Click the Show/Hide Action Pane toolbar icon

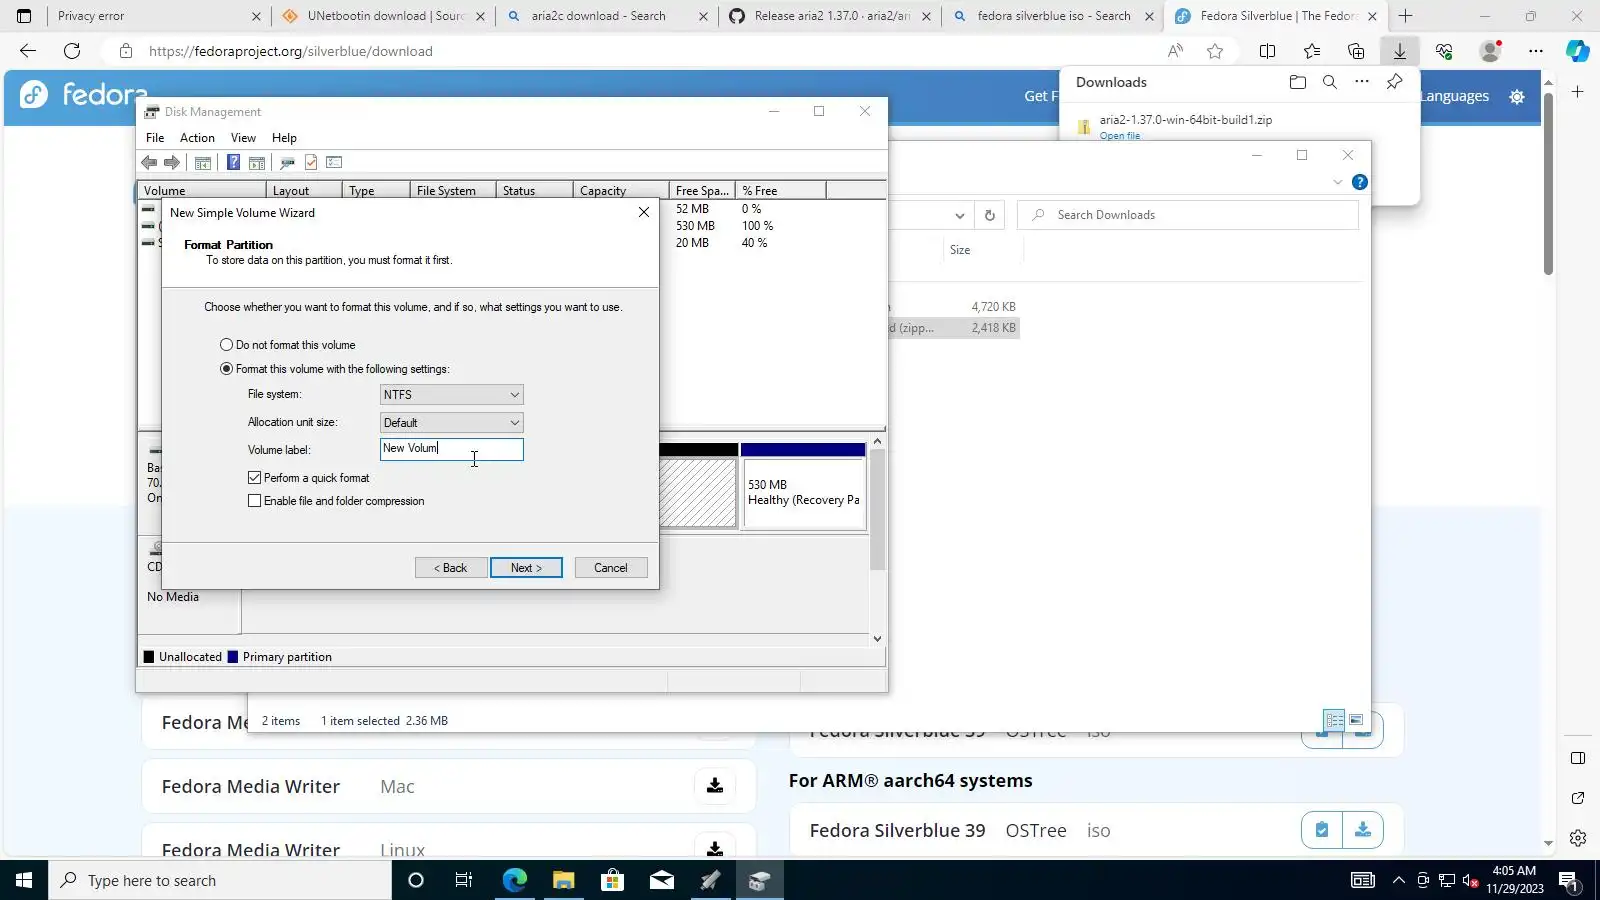point(257,162)
